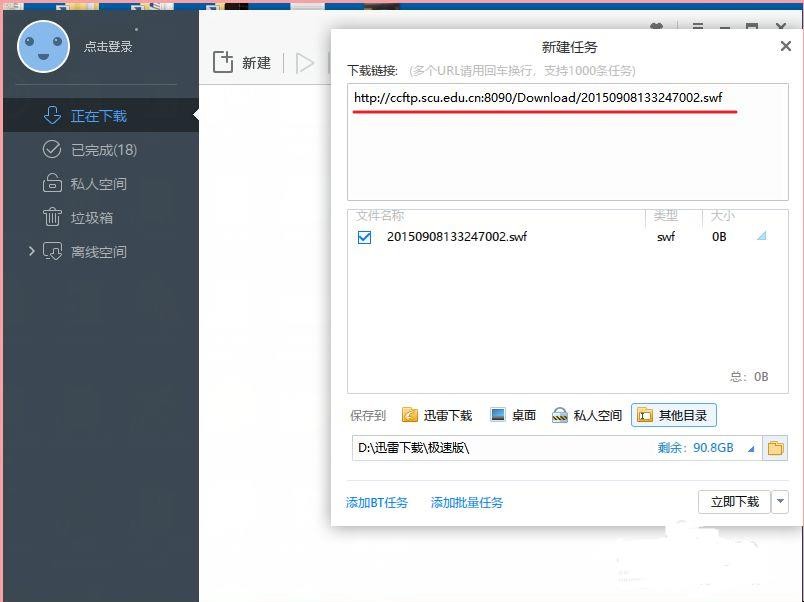Click the folder browse icon beside path

pos(775,448)
